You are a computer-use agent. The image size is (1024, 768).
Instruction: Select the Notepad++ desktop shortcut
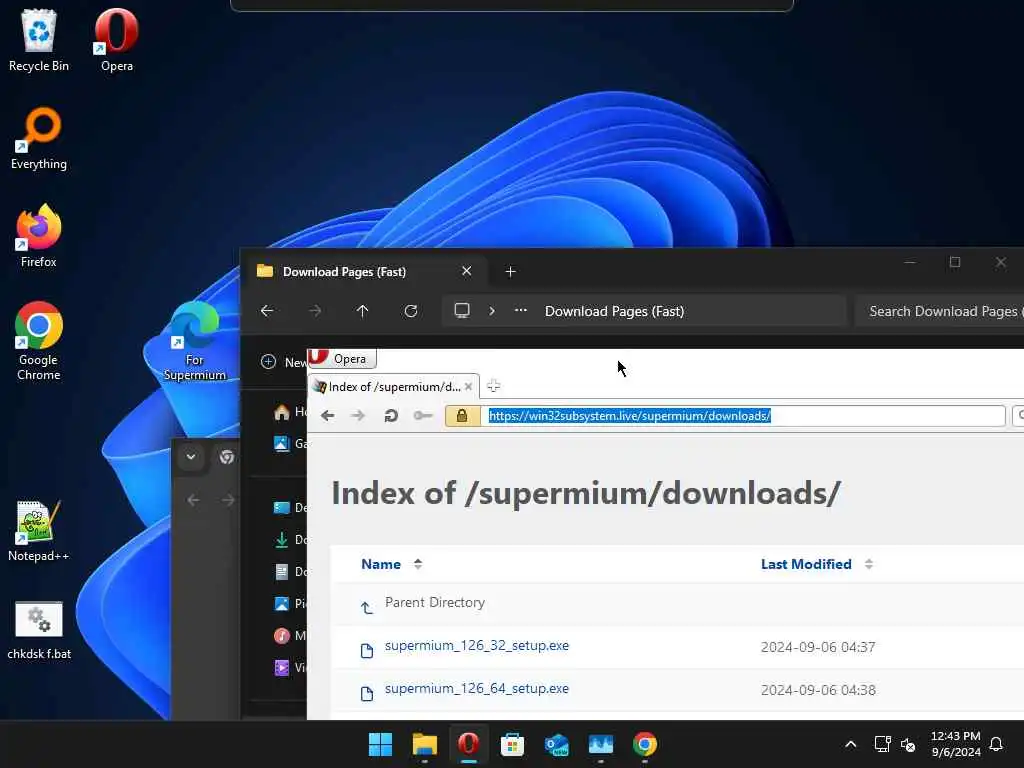click(39, 530)
